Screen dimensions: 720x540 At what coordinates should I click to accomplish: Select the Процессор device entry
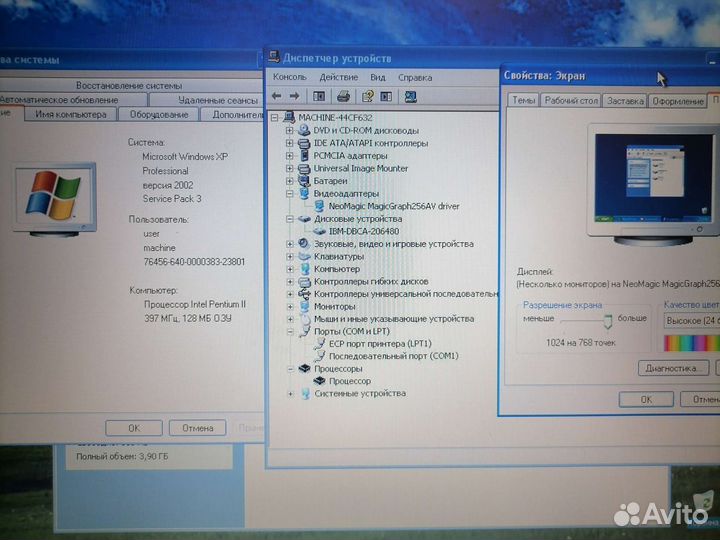click(x=350, y=381)
